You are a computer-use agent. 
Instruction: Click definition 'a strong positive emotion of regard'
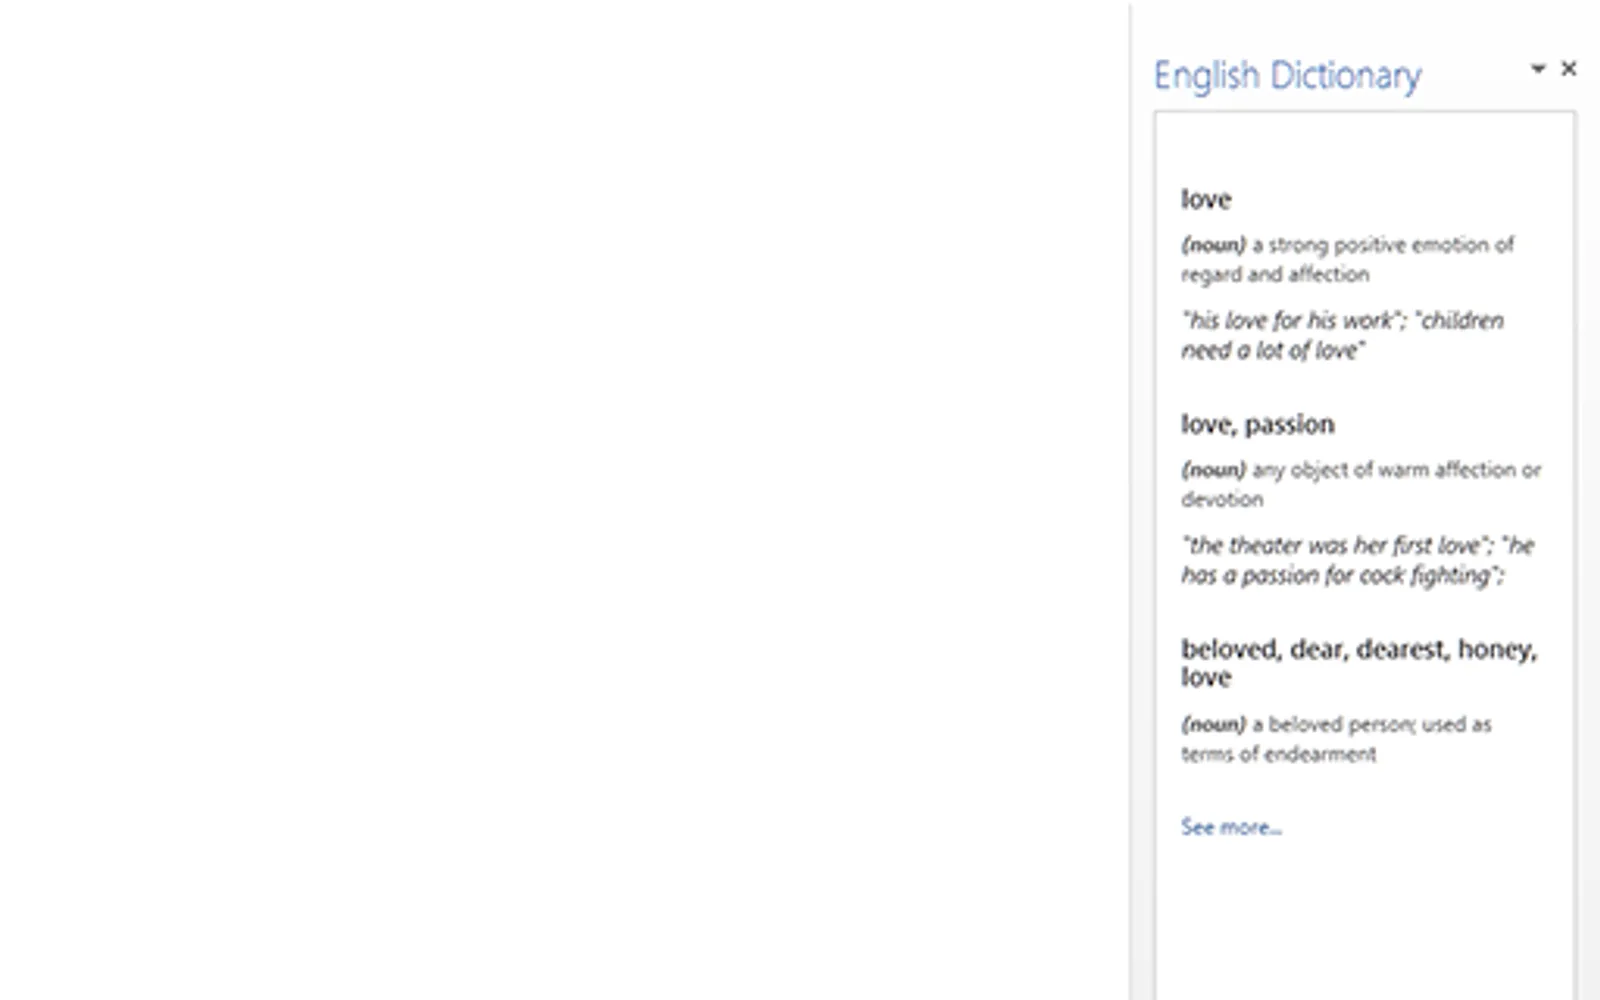(x=1347, y=259)
